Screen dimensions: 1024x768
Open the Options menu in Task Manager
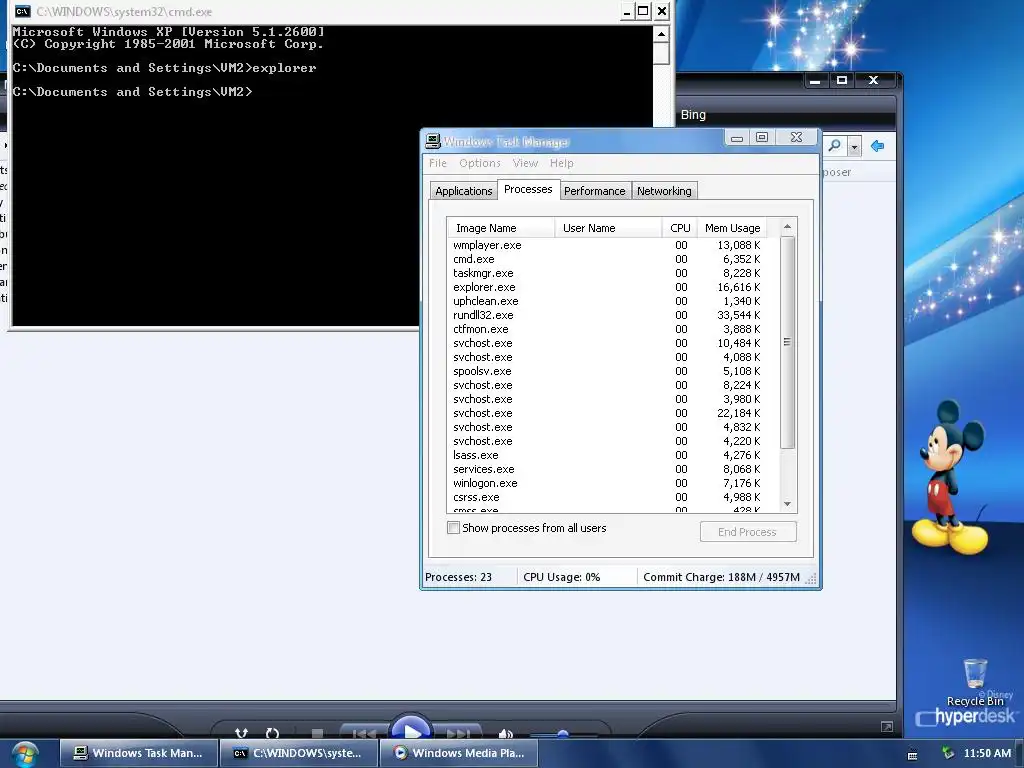(479, 163)
